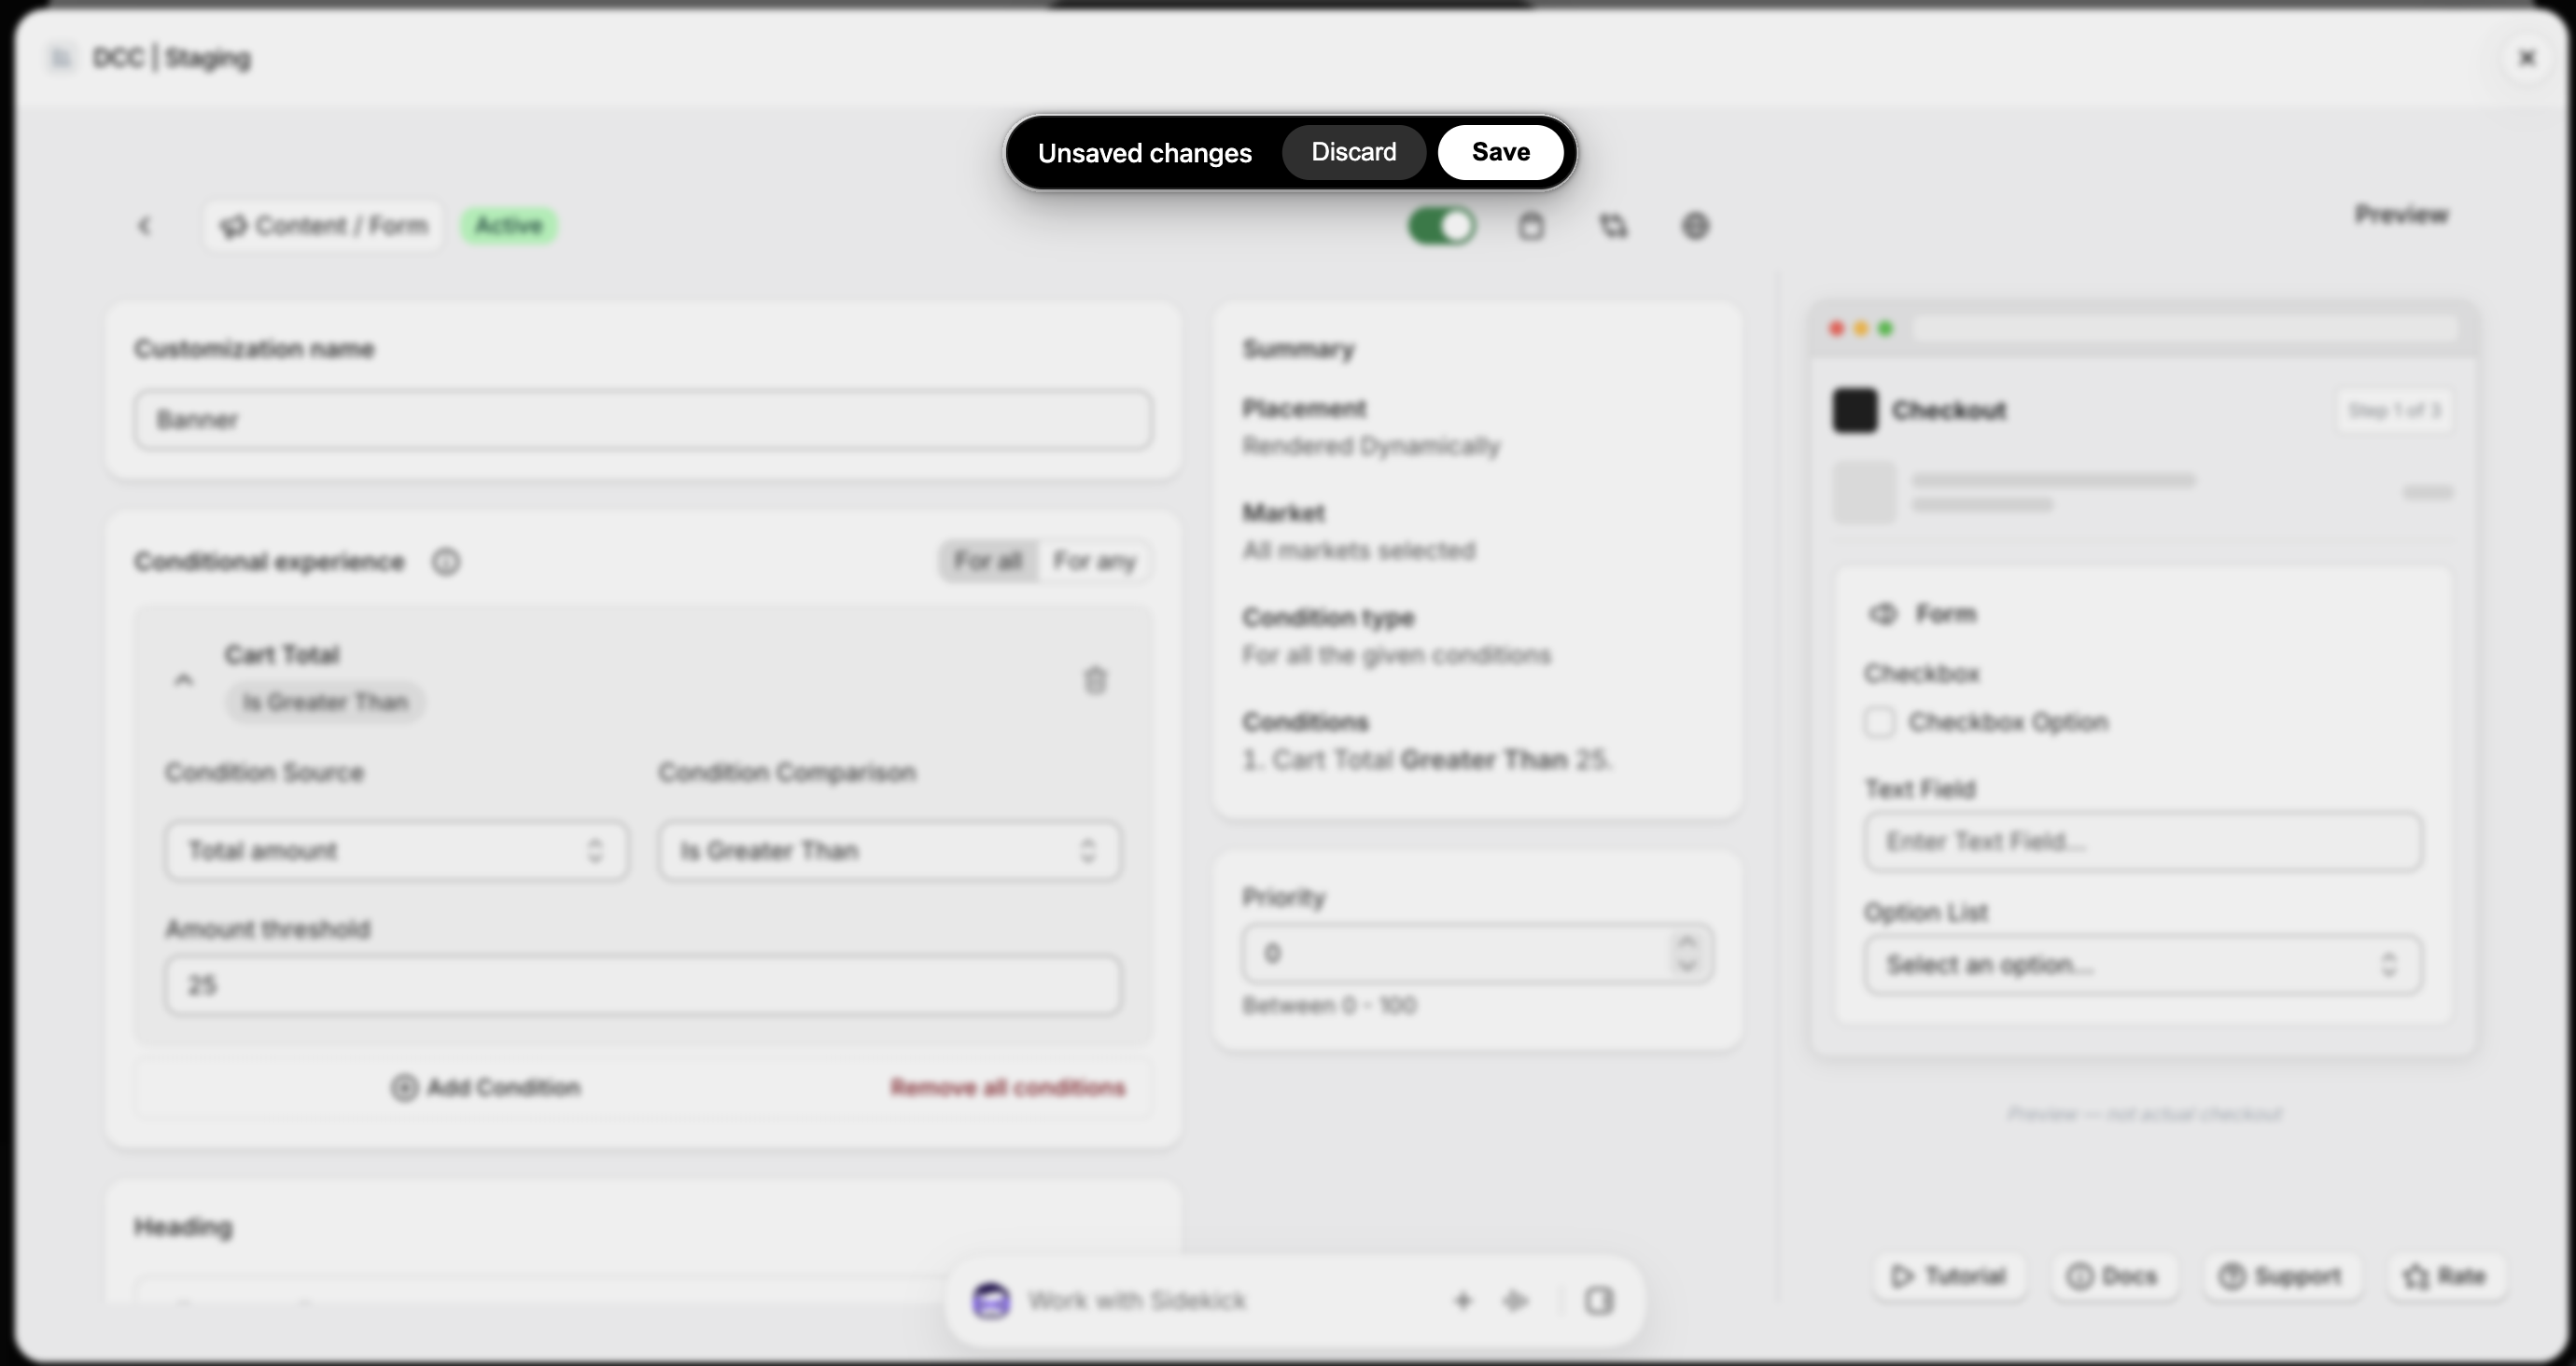
Task: Click the round dark icon beside duplicate
Action: [1695, 226]
